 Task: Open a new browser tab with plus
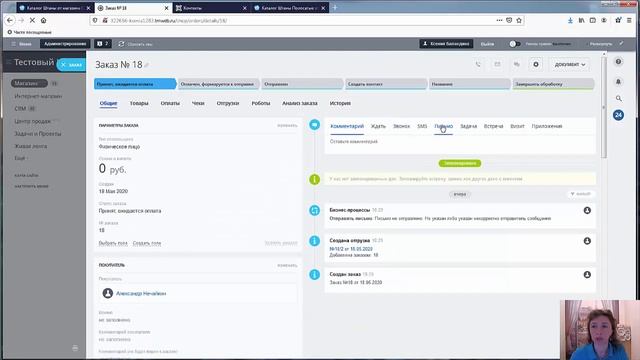tap(335, 7)
